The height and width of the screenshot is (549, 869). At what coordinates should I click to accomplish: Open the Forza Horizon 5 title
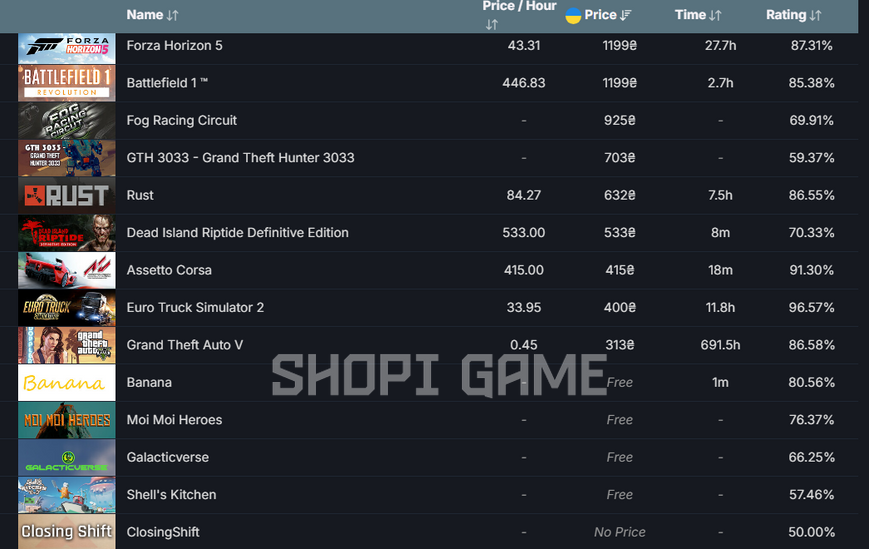(175, 45)
